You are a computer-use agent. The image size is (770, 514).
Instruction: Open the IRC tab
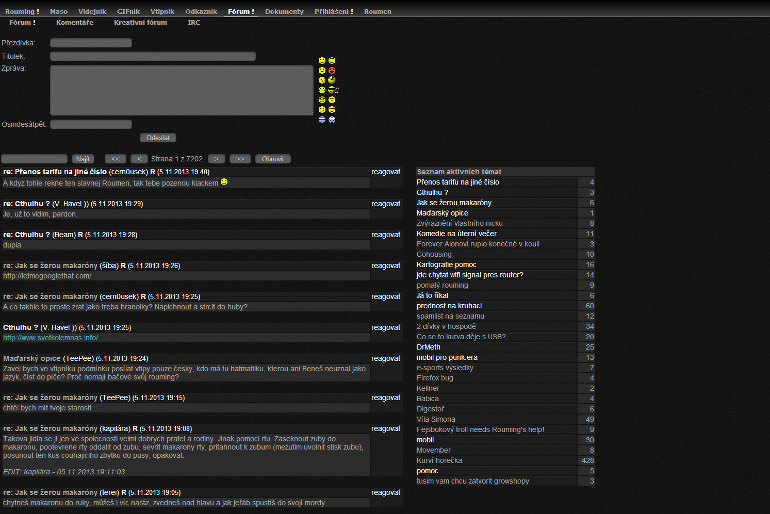[194, 23]
